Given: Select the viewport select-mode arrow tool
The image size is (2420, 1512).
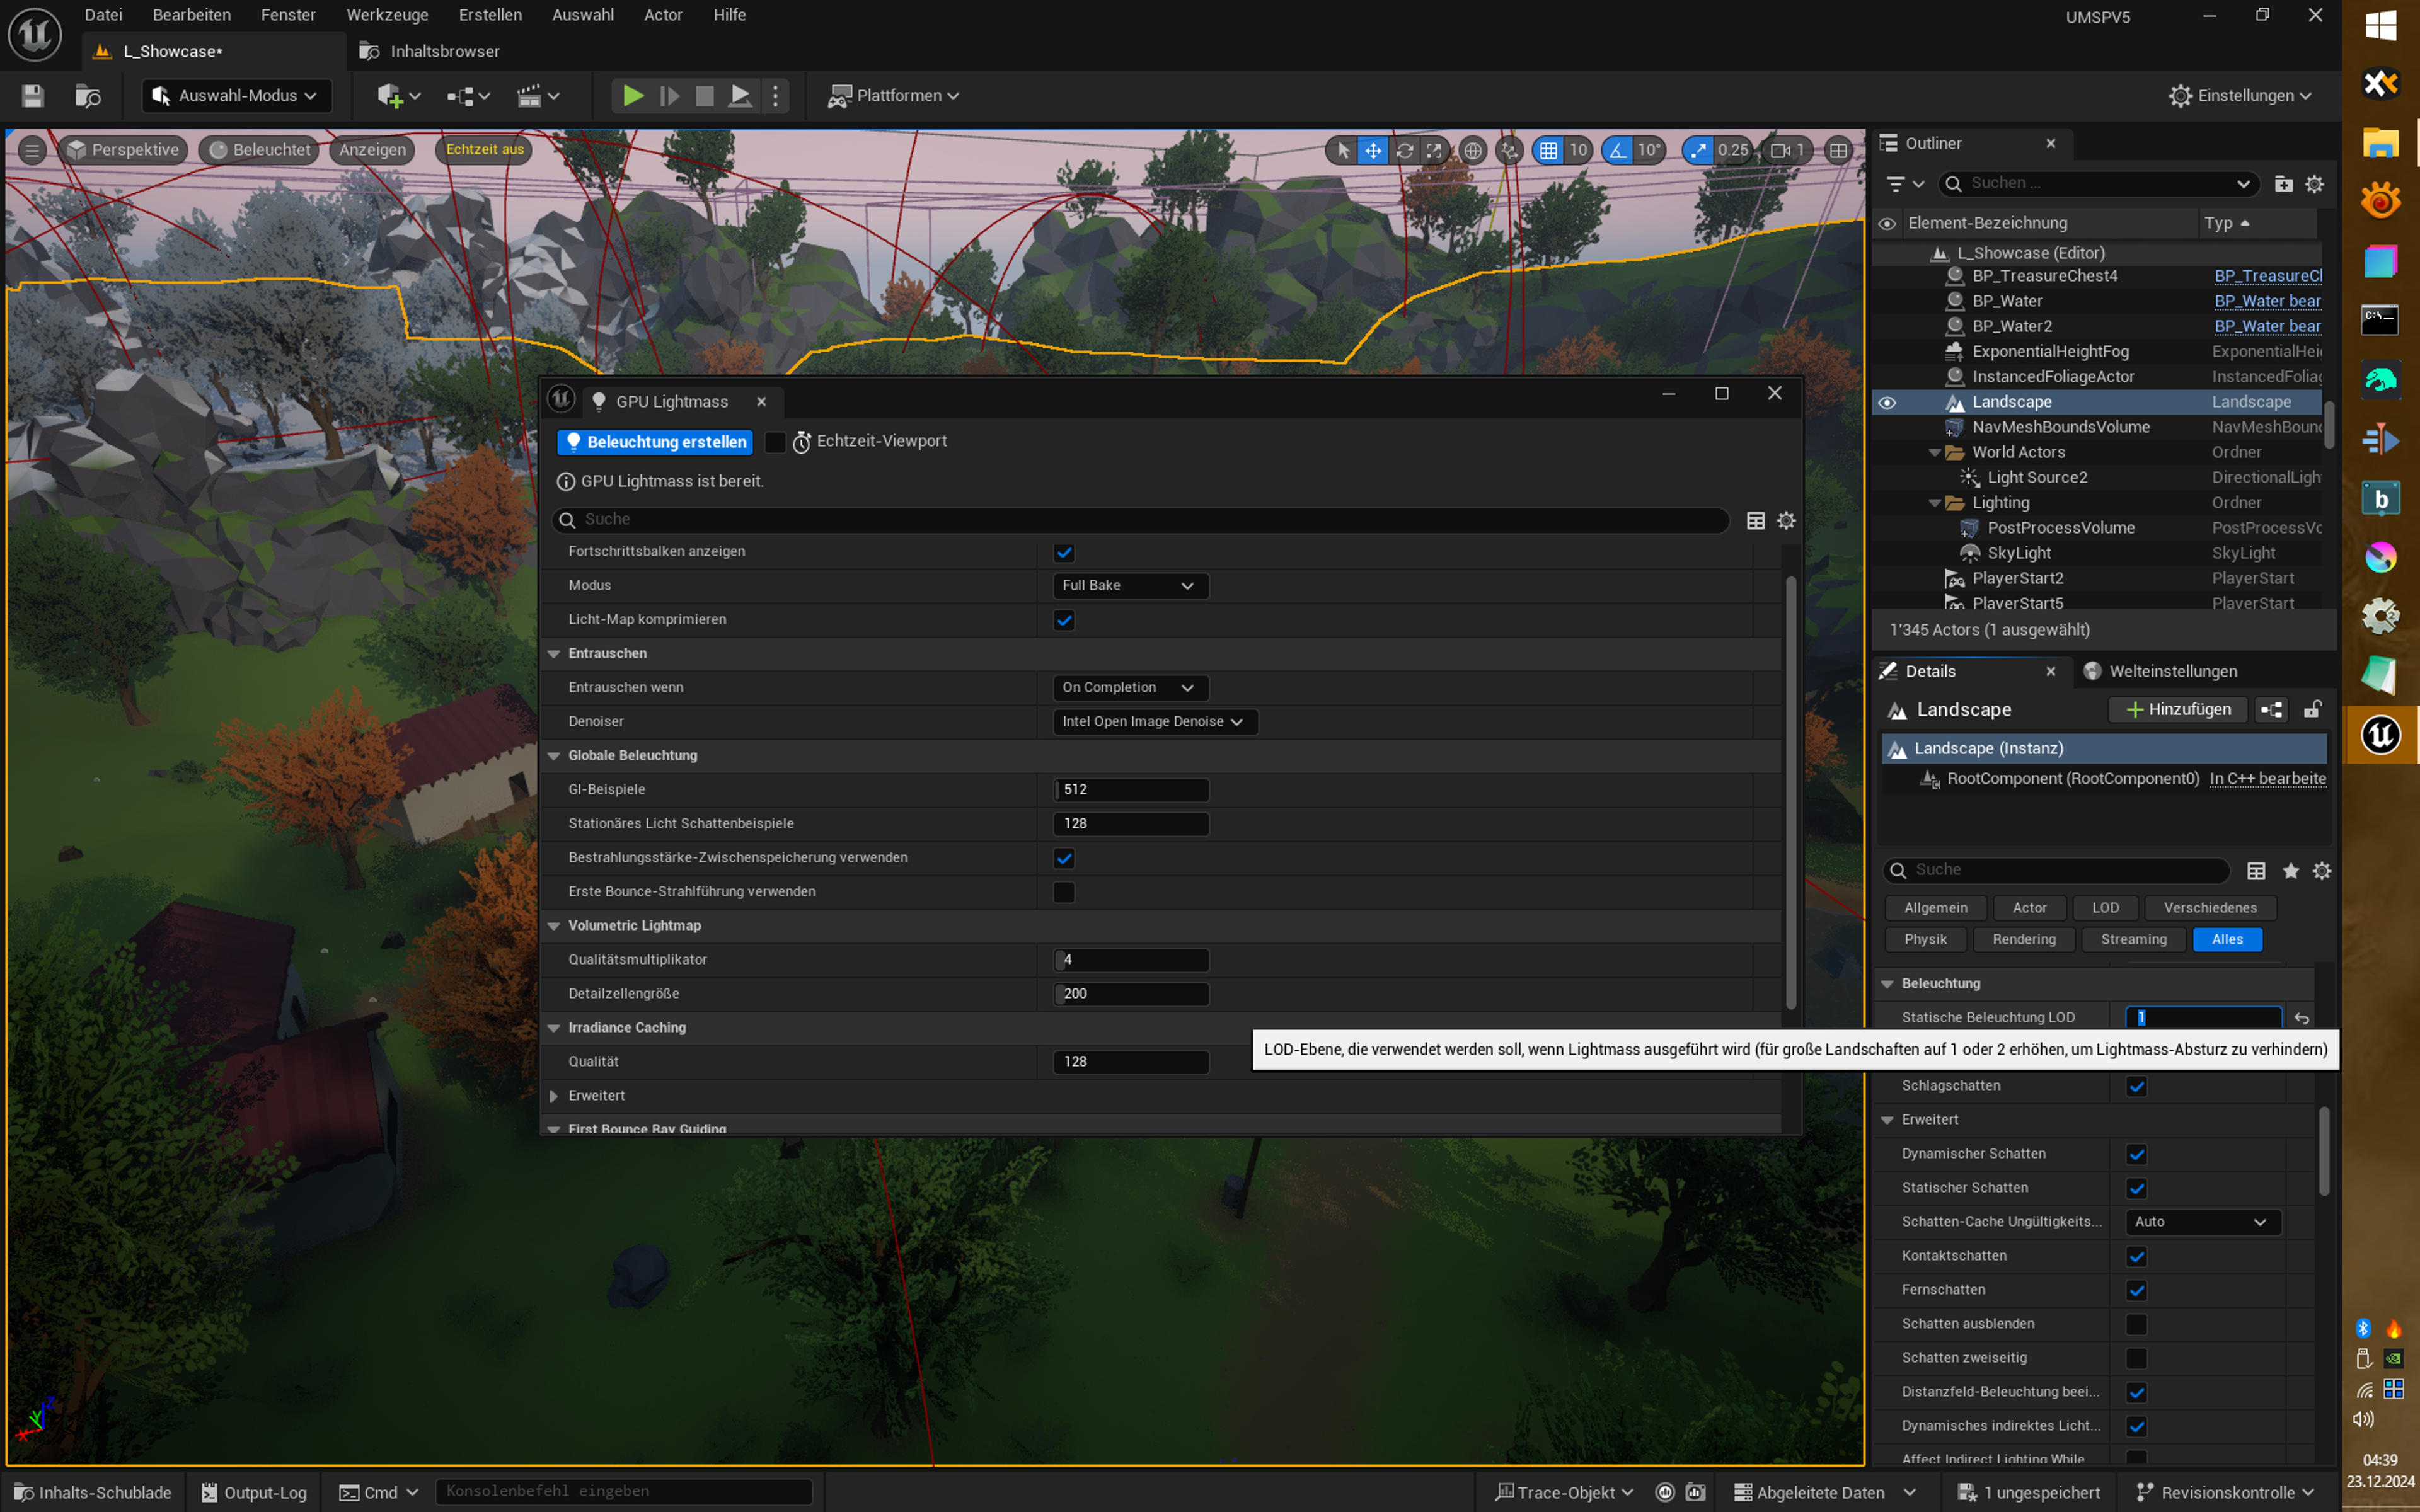Looking at the screenshot, I should [1343, 150].
